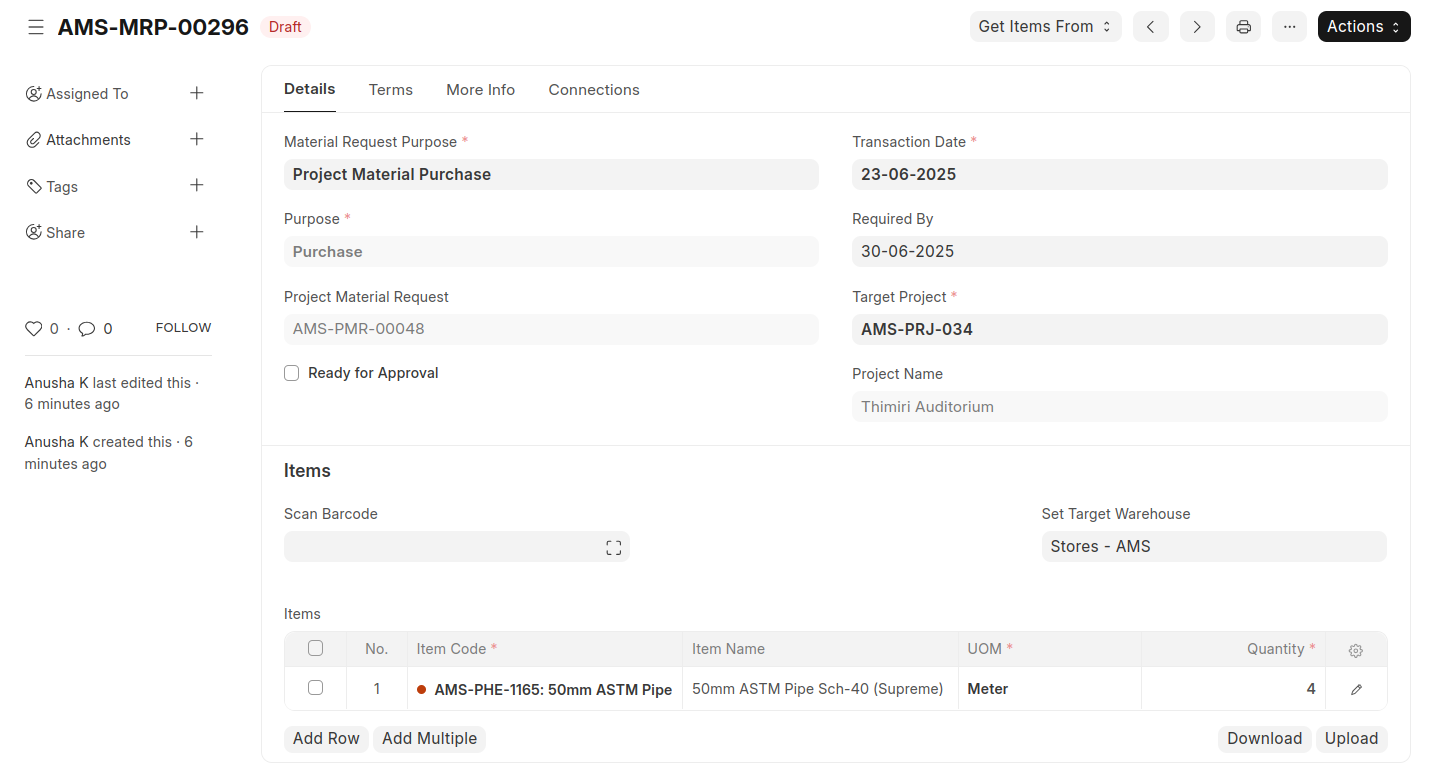1452x781 pixels.
Task: Enable Ready for Approval checkbox
Action: click(x=292, y=373)
